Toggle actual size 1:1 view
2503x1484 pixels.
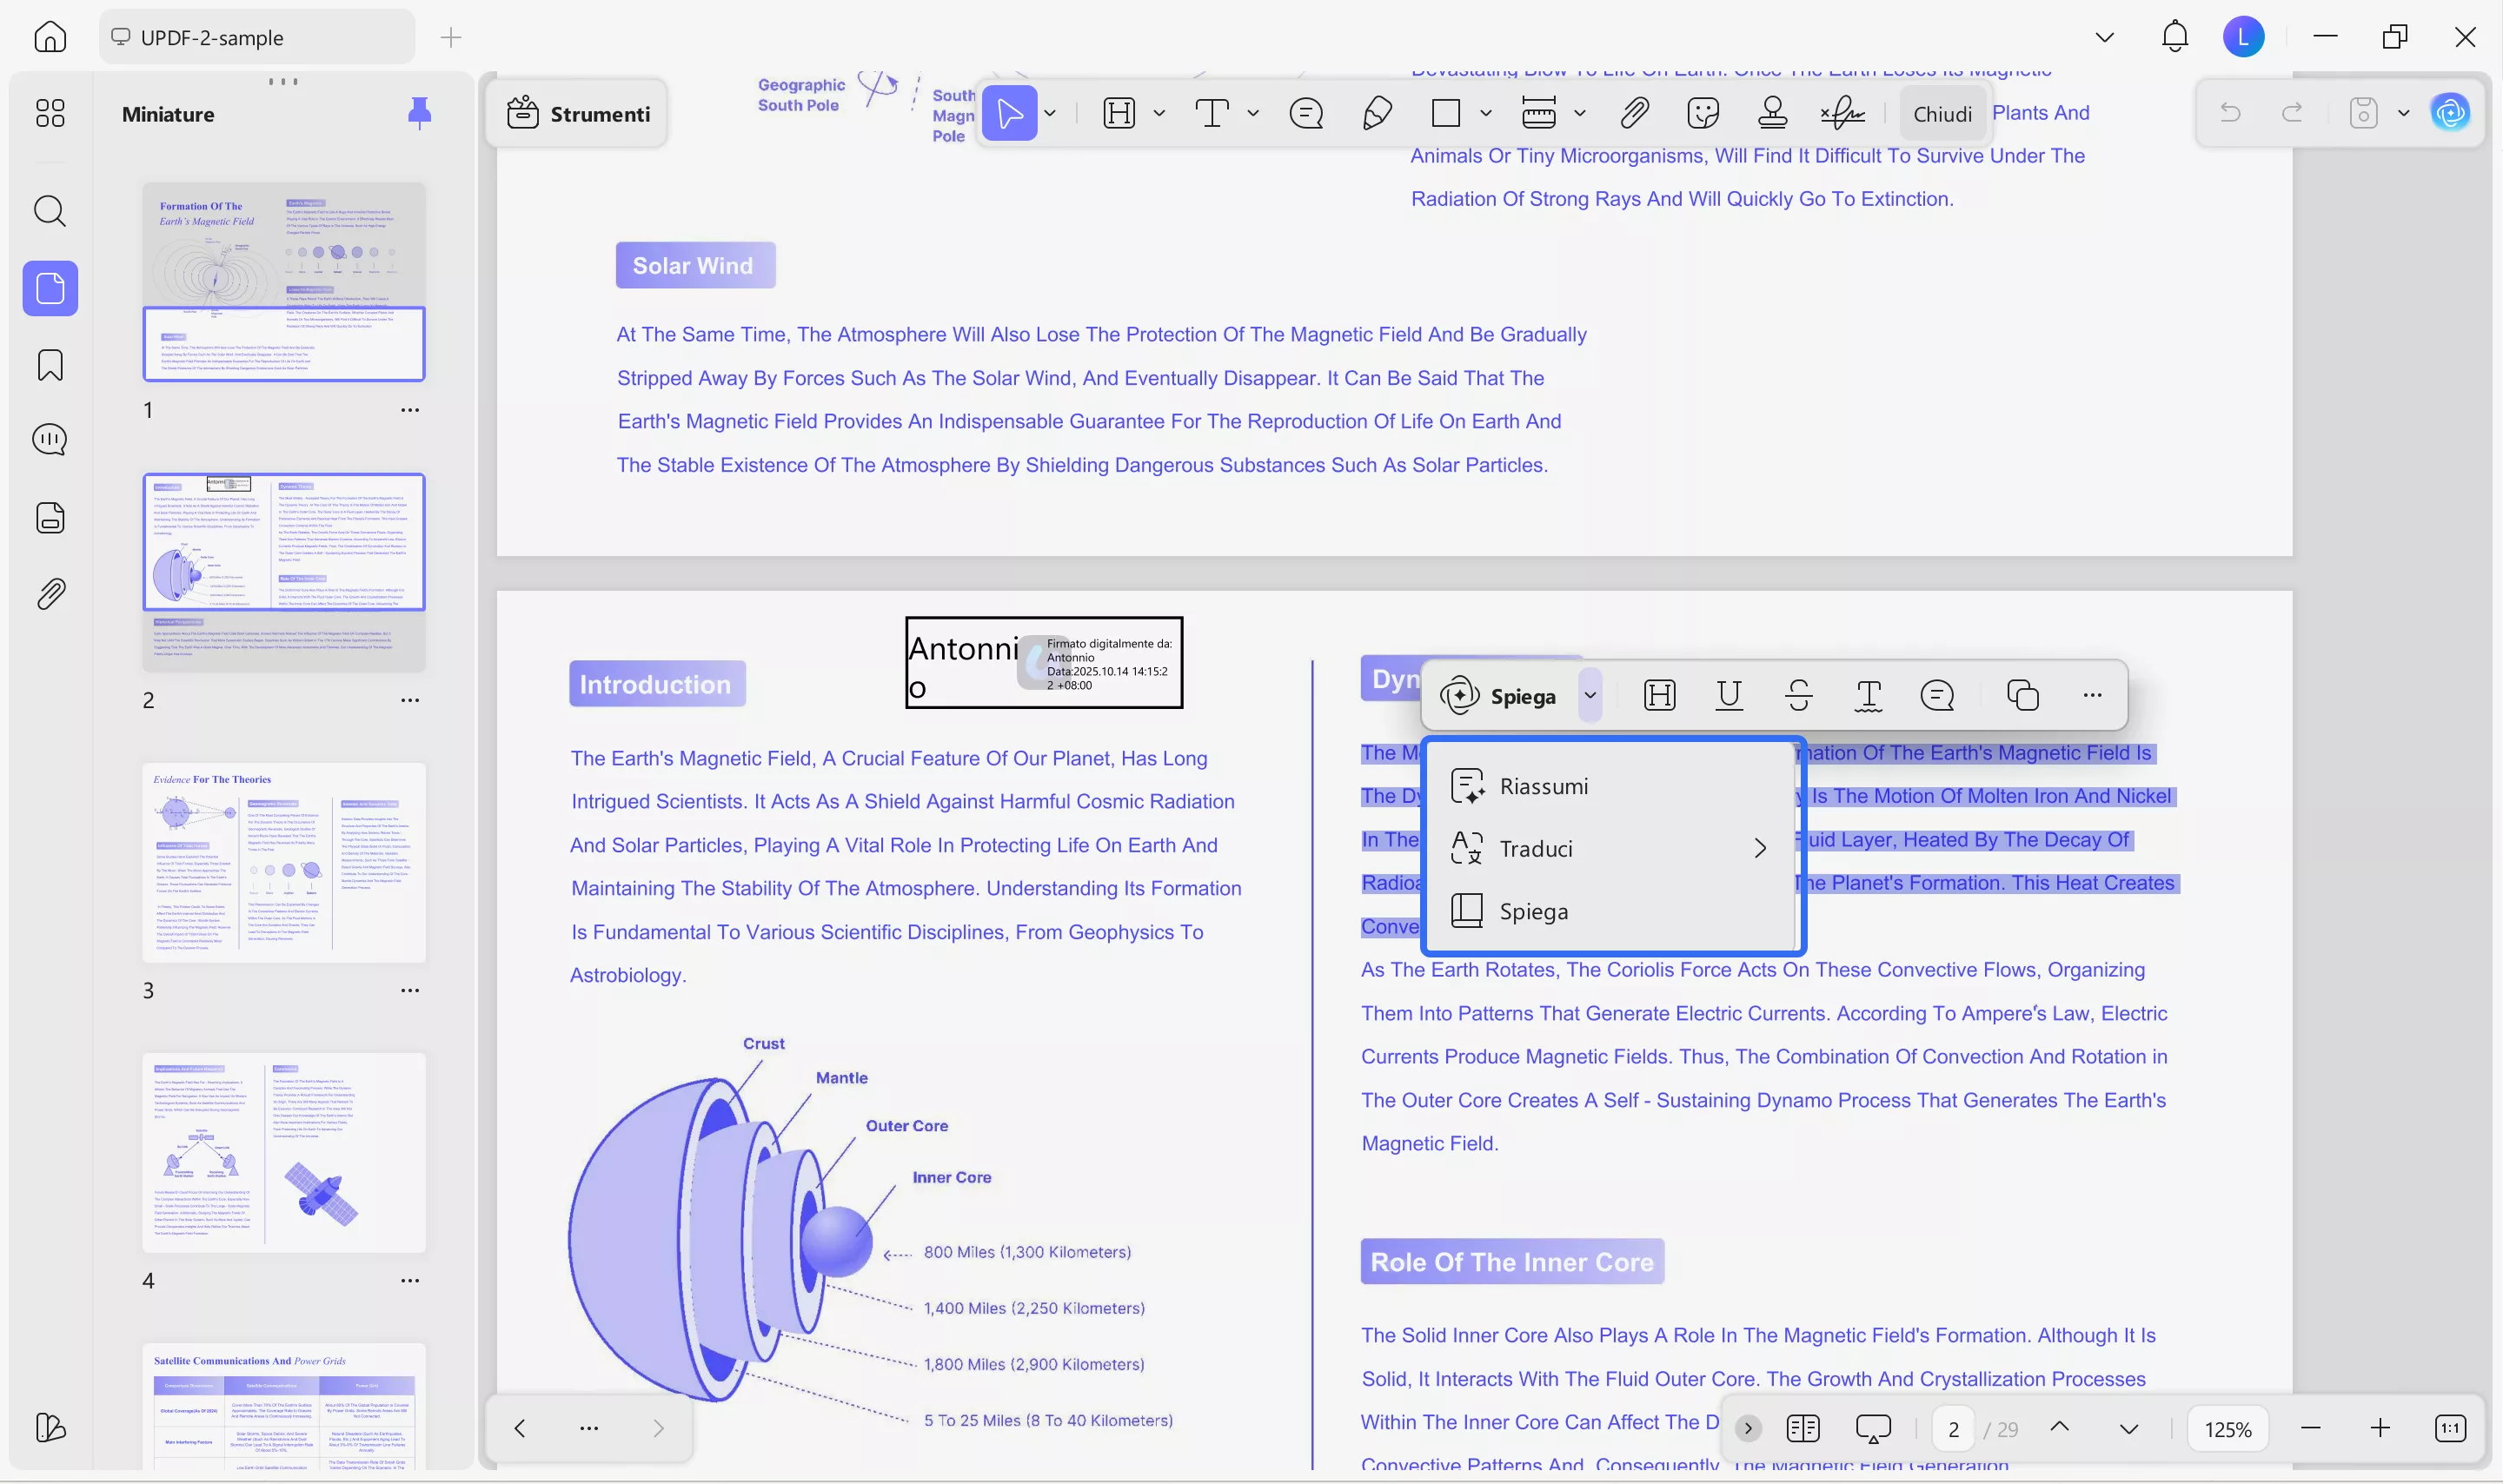(x=2450, y=1428)
